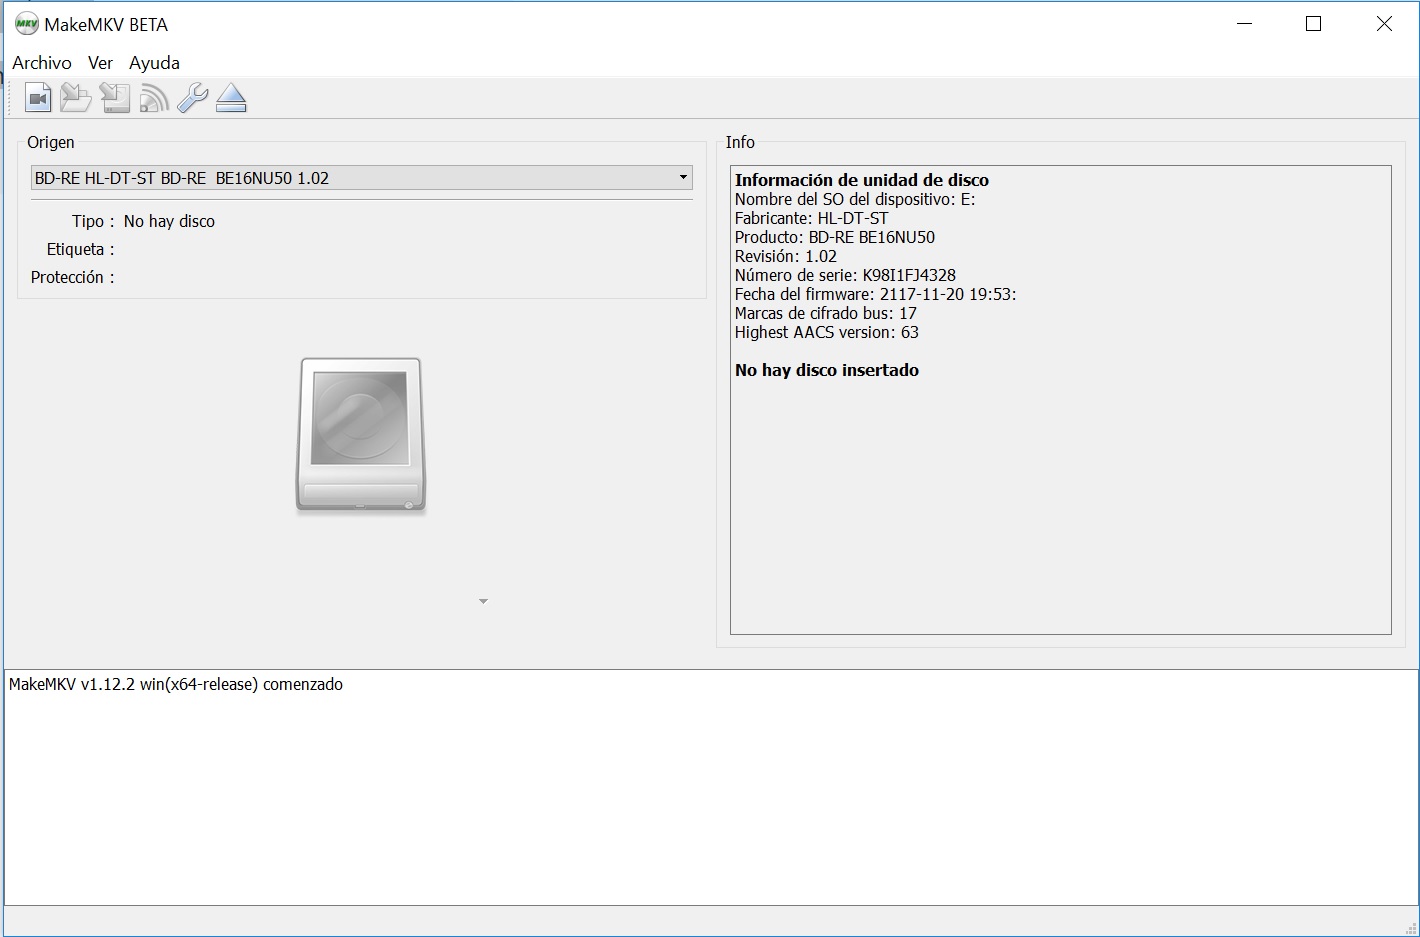Image resolution: width=1420 pixels, height=937 pixels.
Task: Click the MakeMKV logo in the title bar
Action: coord(27,24)
